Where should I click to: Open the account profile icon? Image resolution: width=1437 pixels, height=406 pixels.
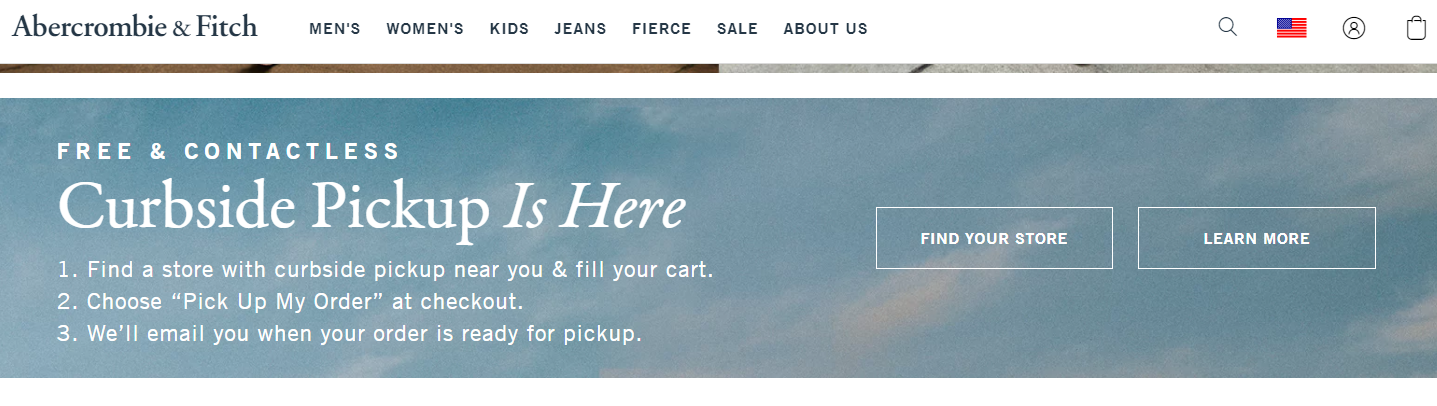[x=1353, y=28]
